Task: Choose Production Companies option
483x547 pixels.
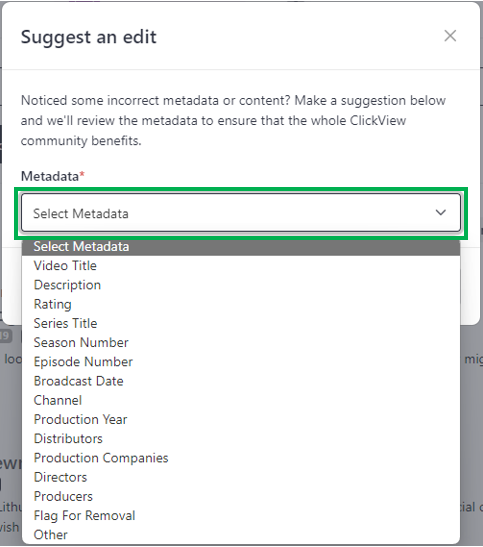Action: [241, 458]
